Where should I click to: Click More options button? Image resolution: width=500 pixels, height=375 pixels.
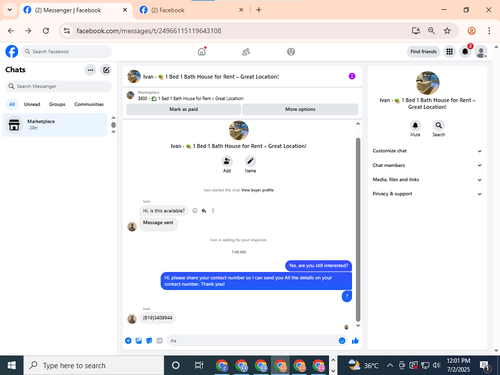[x=300, y=109]
